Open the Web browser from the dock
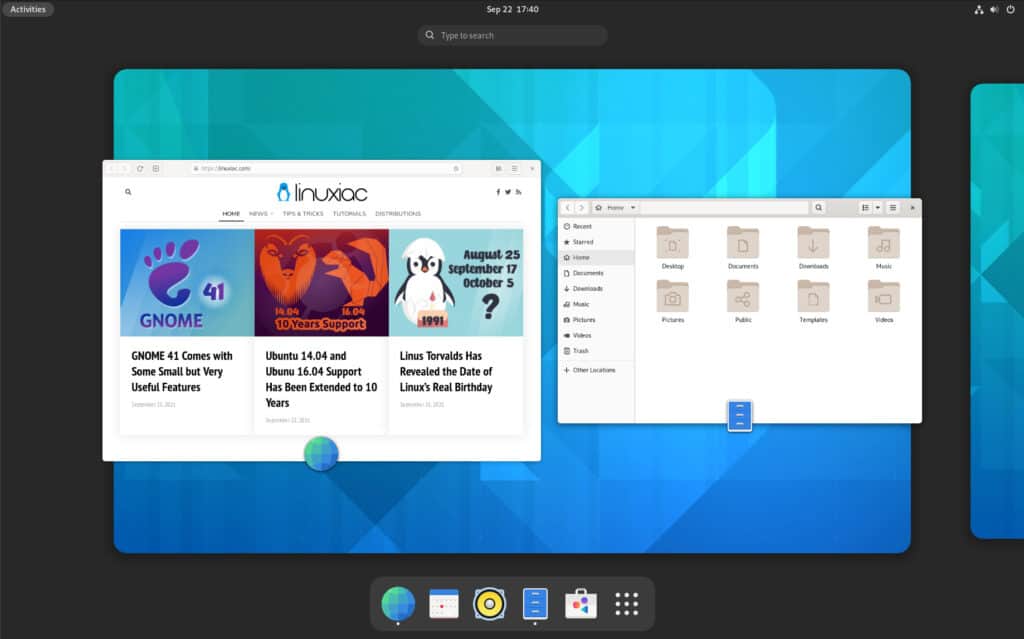Image resolution: width=1024 pixels, height=639 pixels. (398, 603)
